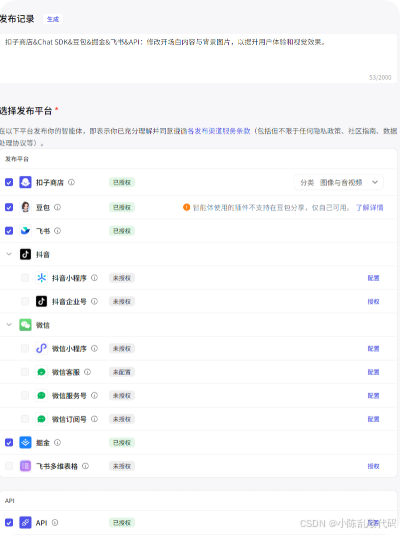Click the 微信服务号 icon
Viewport: 400px width, 535px height.
point(41,395)
